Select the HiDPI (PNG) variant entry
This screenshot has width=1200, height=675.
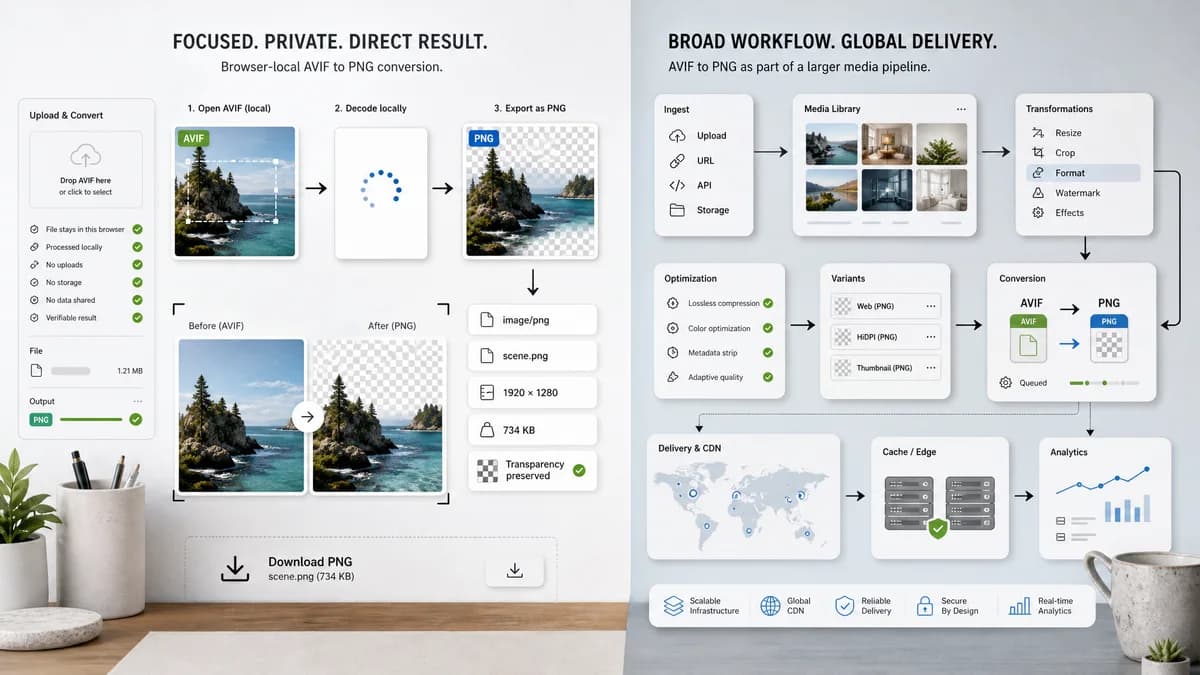[886, 337]
